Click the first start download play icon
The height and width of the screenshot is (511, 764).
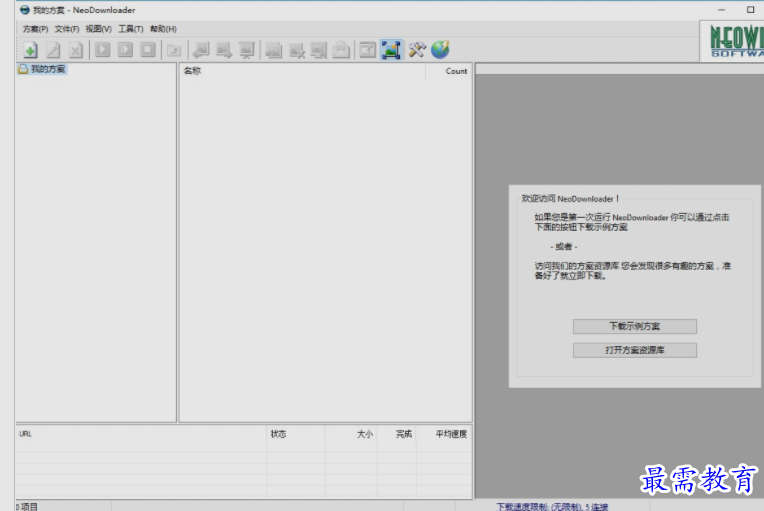(x=103, y=49)
